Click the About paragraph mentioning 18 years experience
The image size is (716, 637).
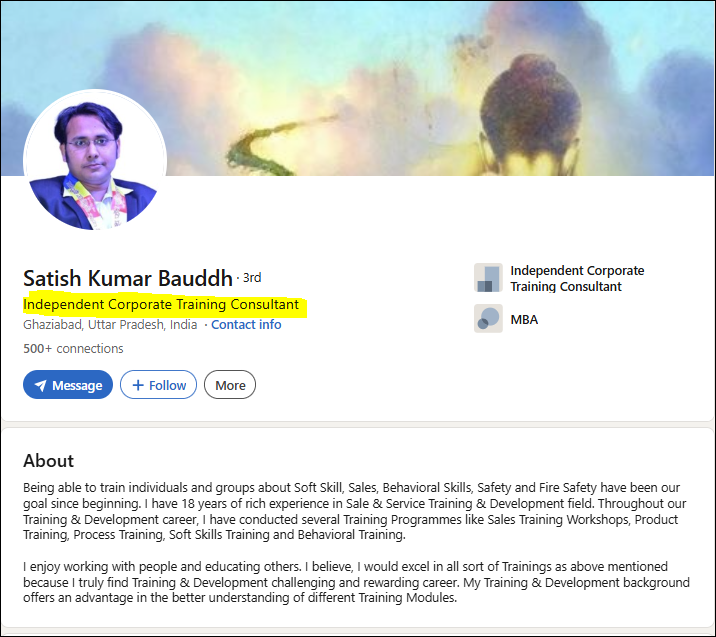(x=357, y=511)
